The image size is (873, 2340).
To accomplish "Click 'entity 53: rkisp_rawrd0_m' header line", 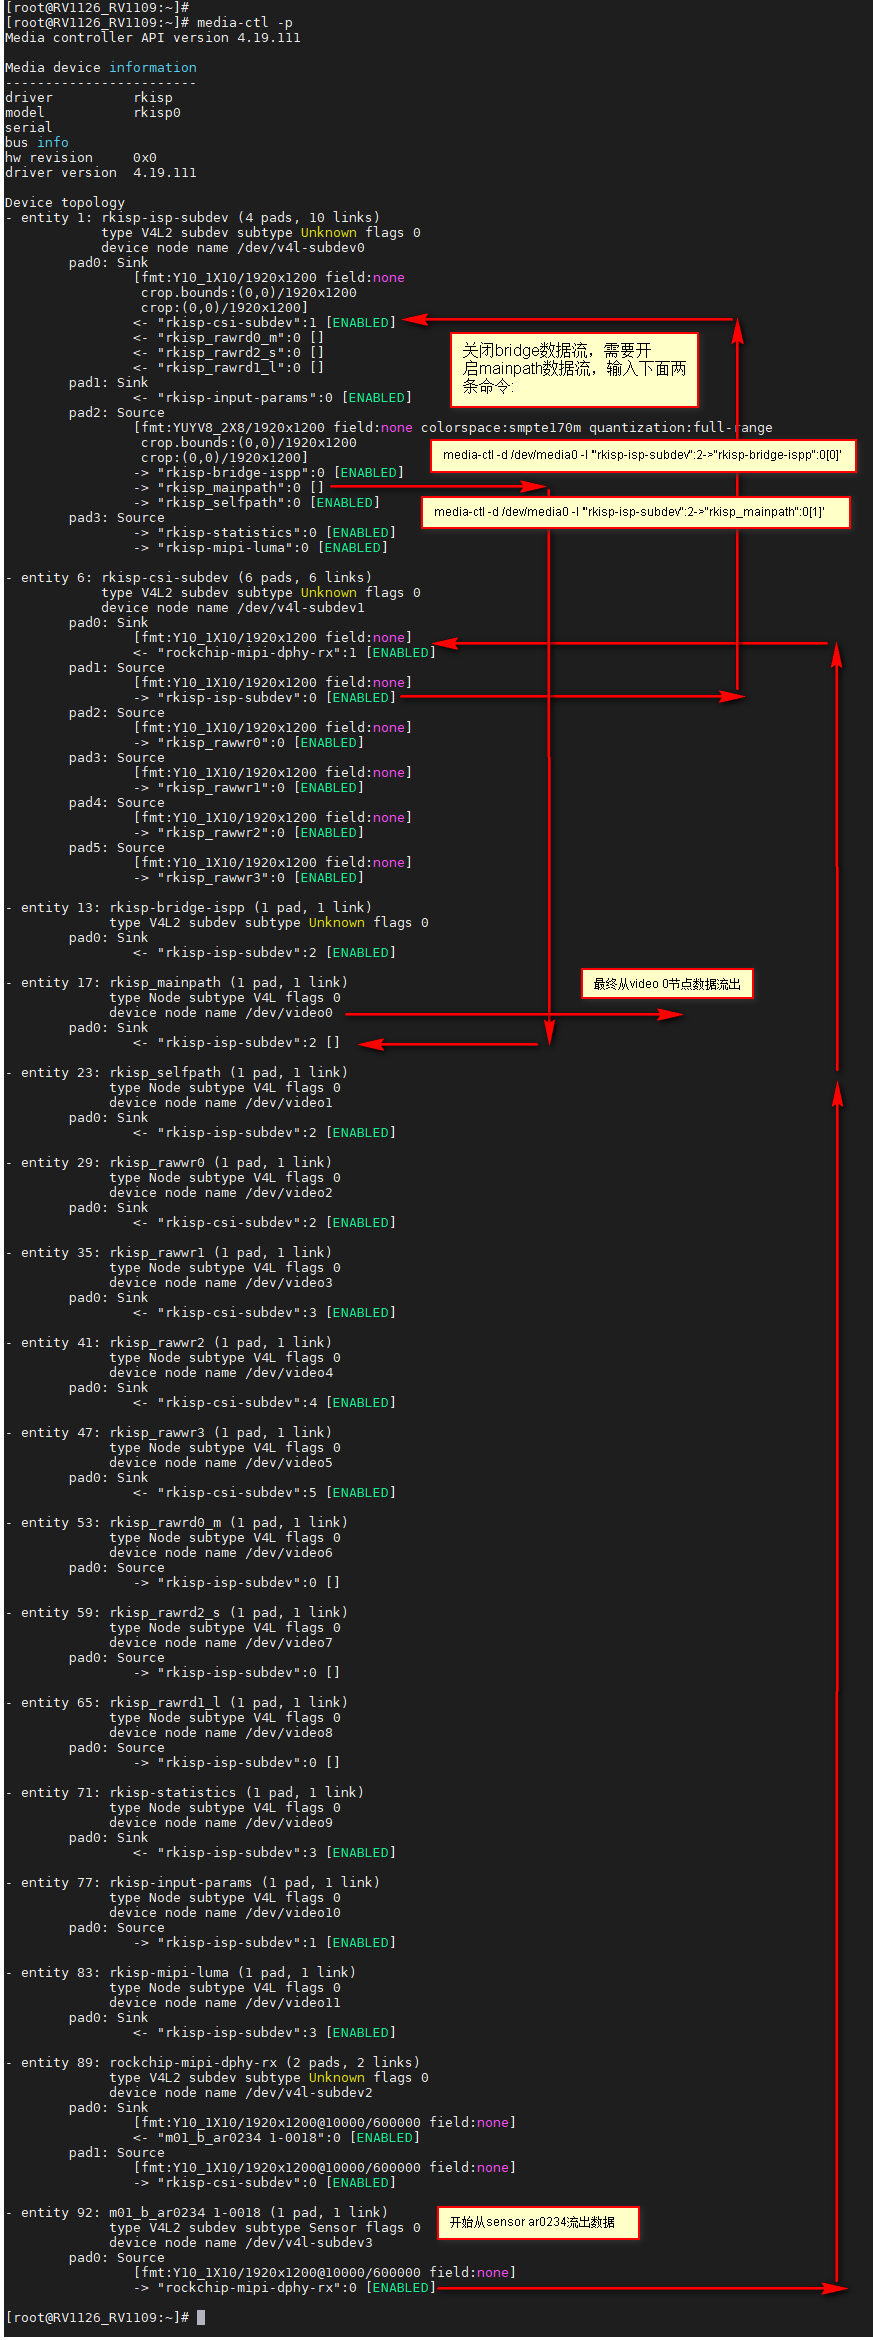I will tap(177, 1522).
